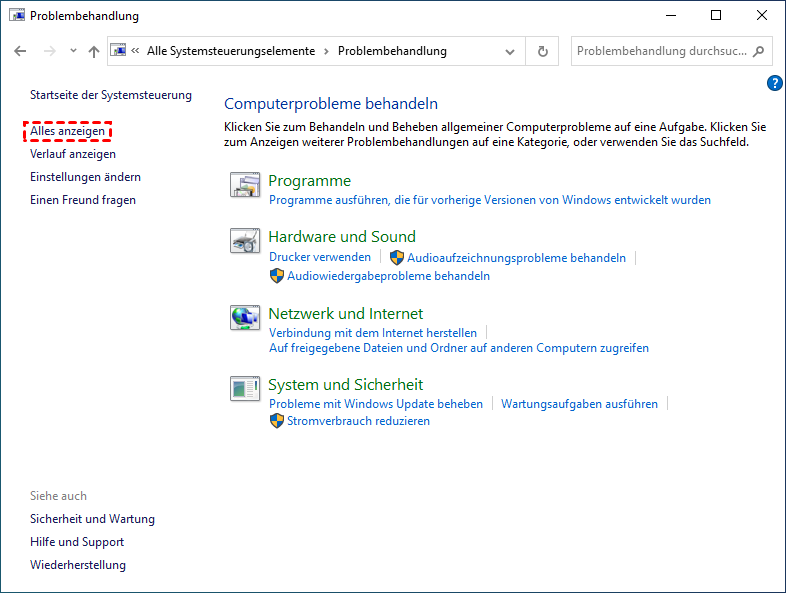
Task: Focus the Problembehandlung search field
Action: coord(660,51)
